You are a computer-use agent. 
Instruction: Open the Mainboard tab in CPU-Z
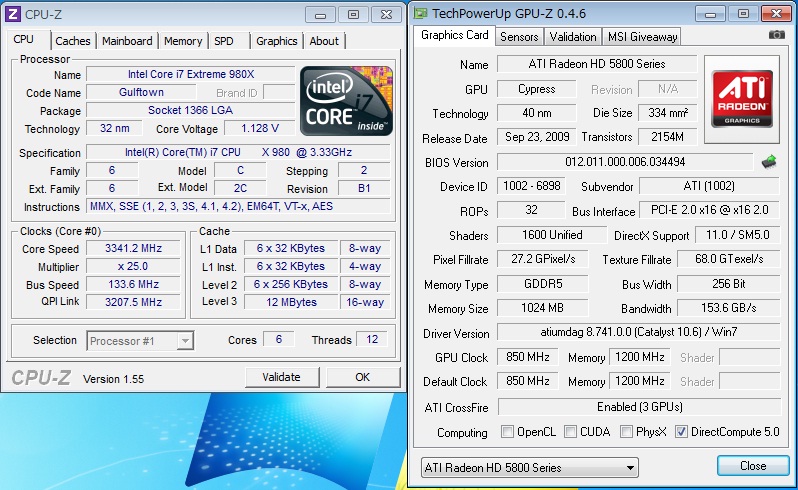tap(127, 41)
